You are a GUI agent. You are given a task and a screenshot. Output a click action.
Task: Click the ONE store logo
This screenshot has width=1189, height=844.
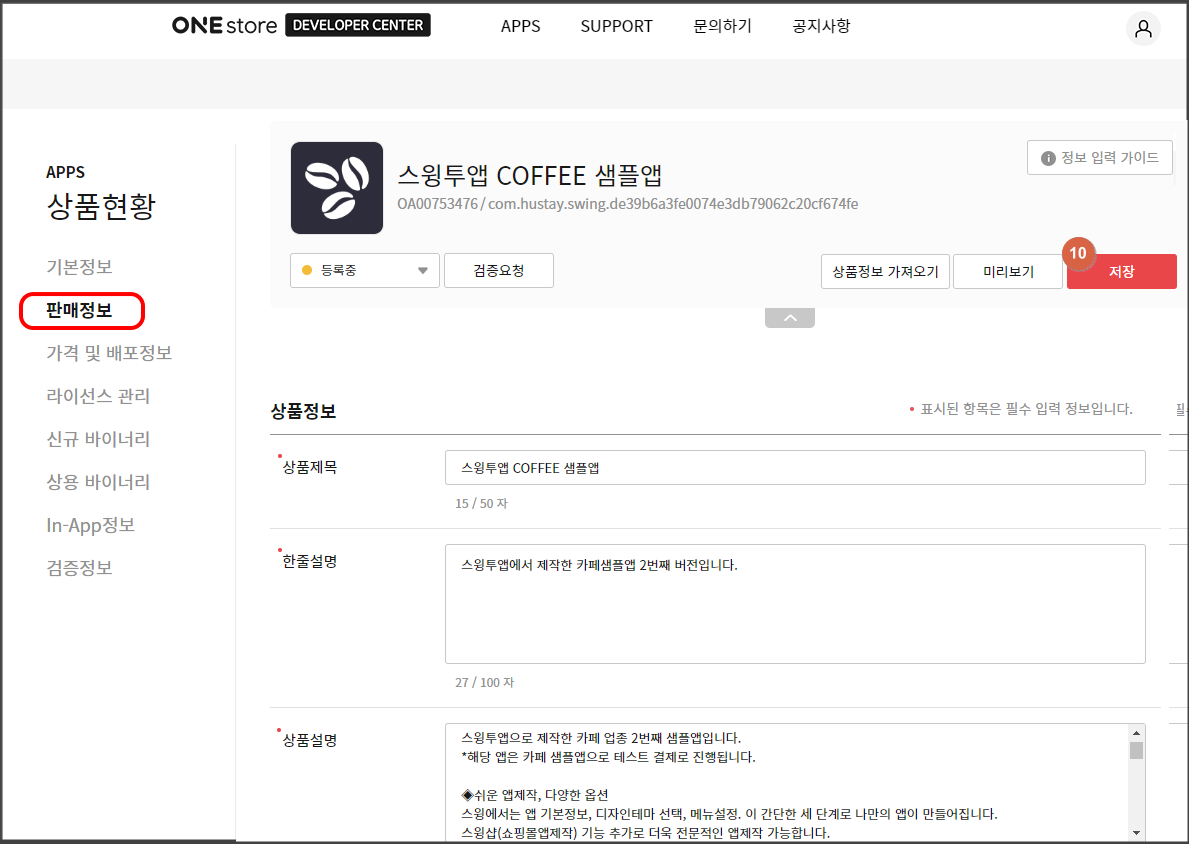coord(224,25)
